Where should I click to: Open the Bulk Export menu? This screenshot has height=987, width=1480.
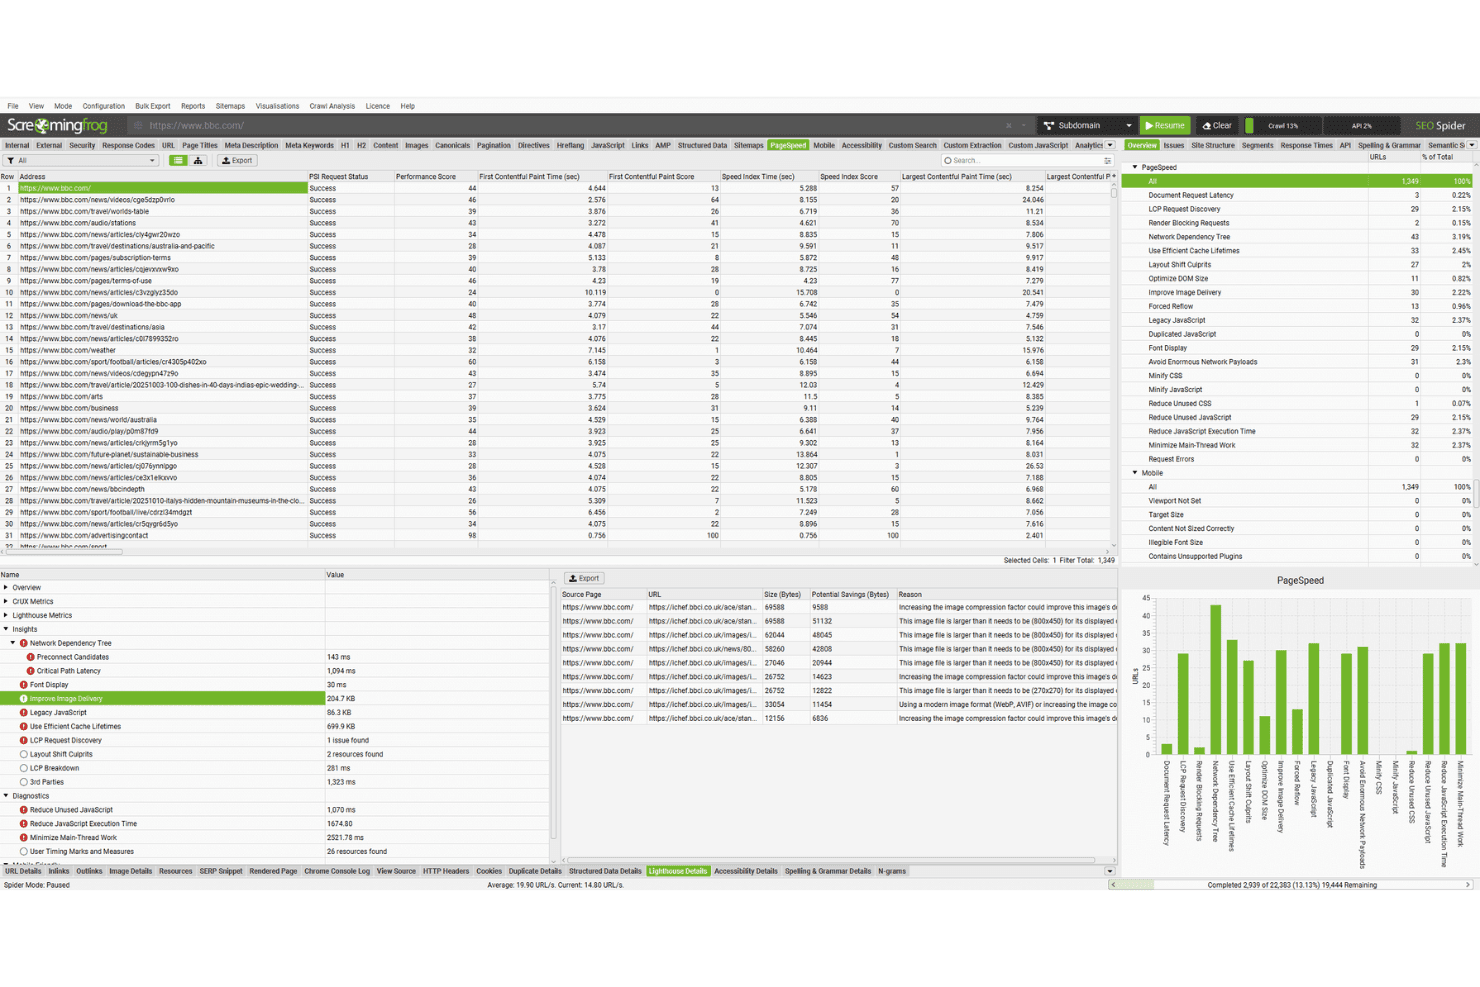pos(153,106)
